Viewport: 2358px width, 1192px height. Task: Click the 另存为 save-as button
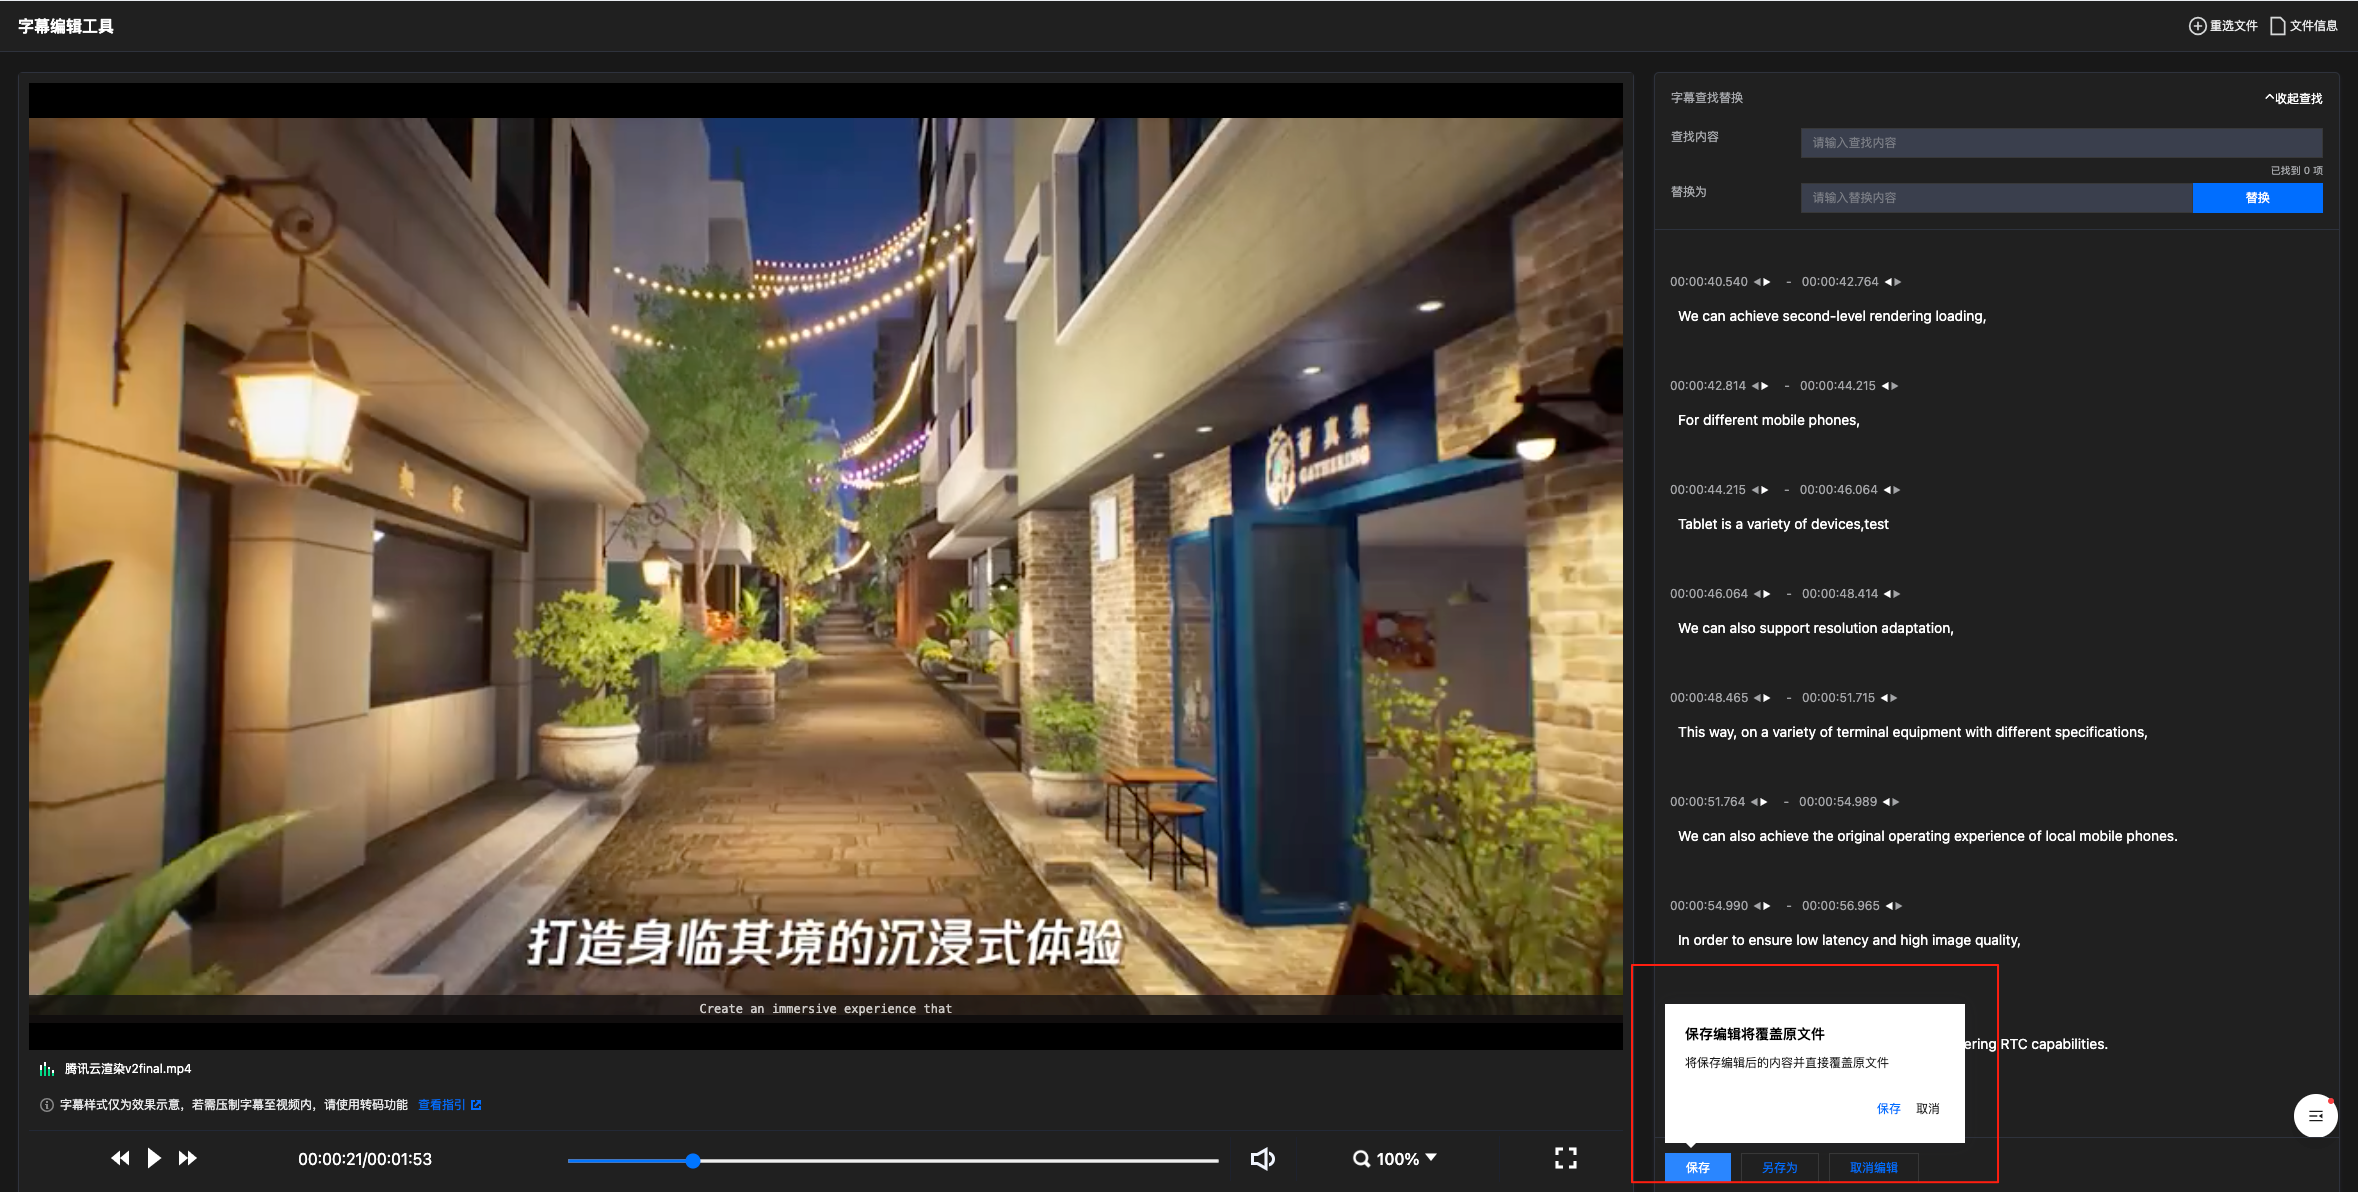pyautogui.click(x=1779, y=1167)
